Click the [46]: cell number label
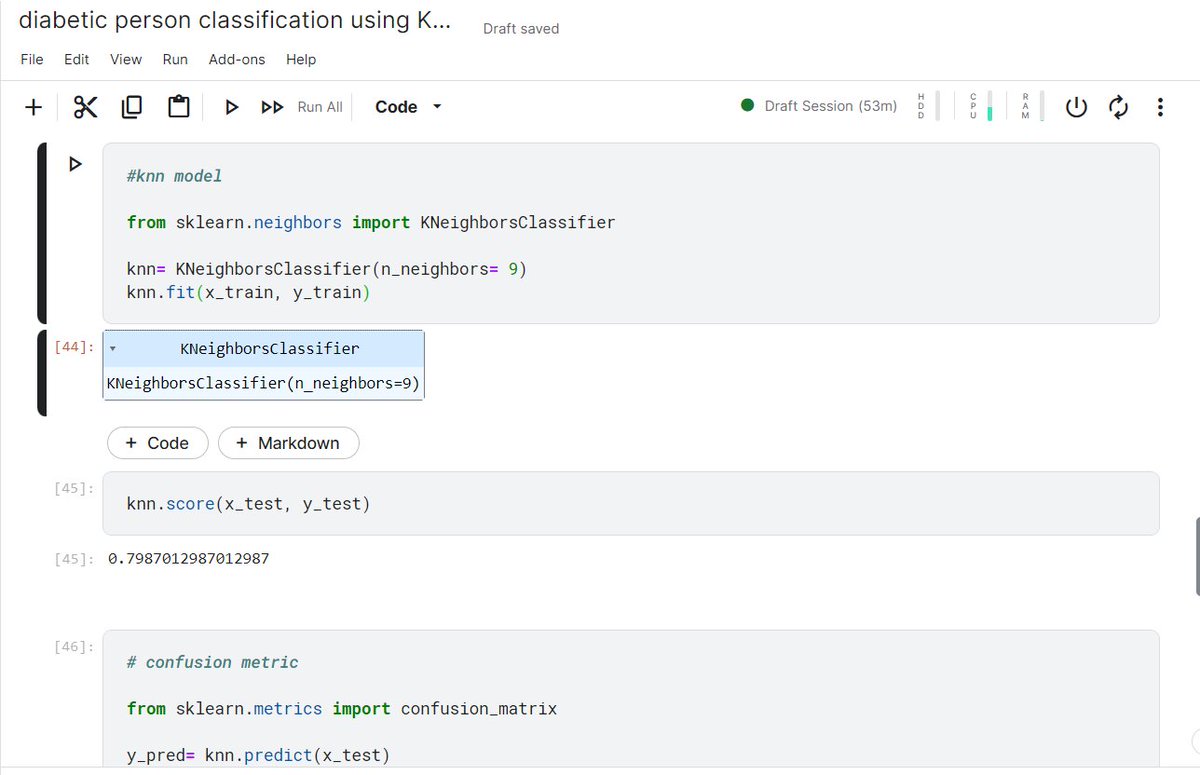This screenshot has height=775, width=1200. tap(75, 647)
